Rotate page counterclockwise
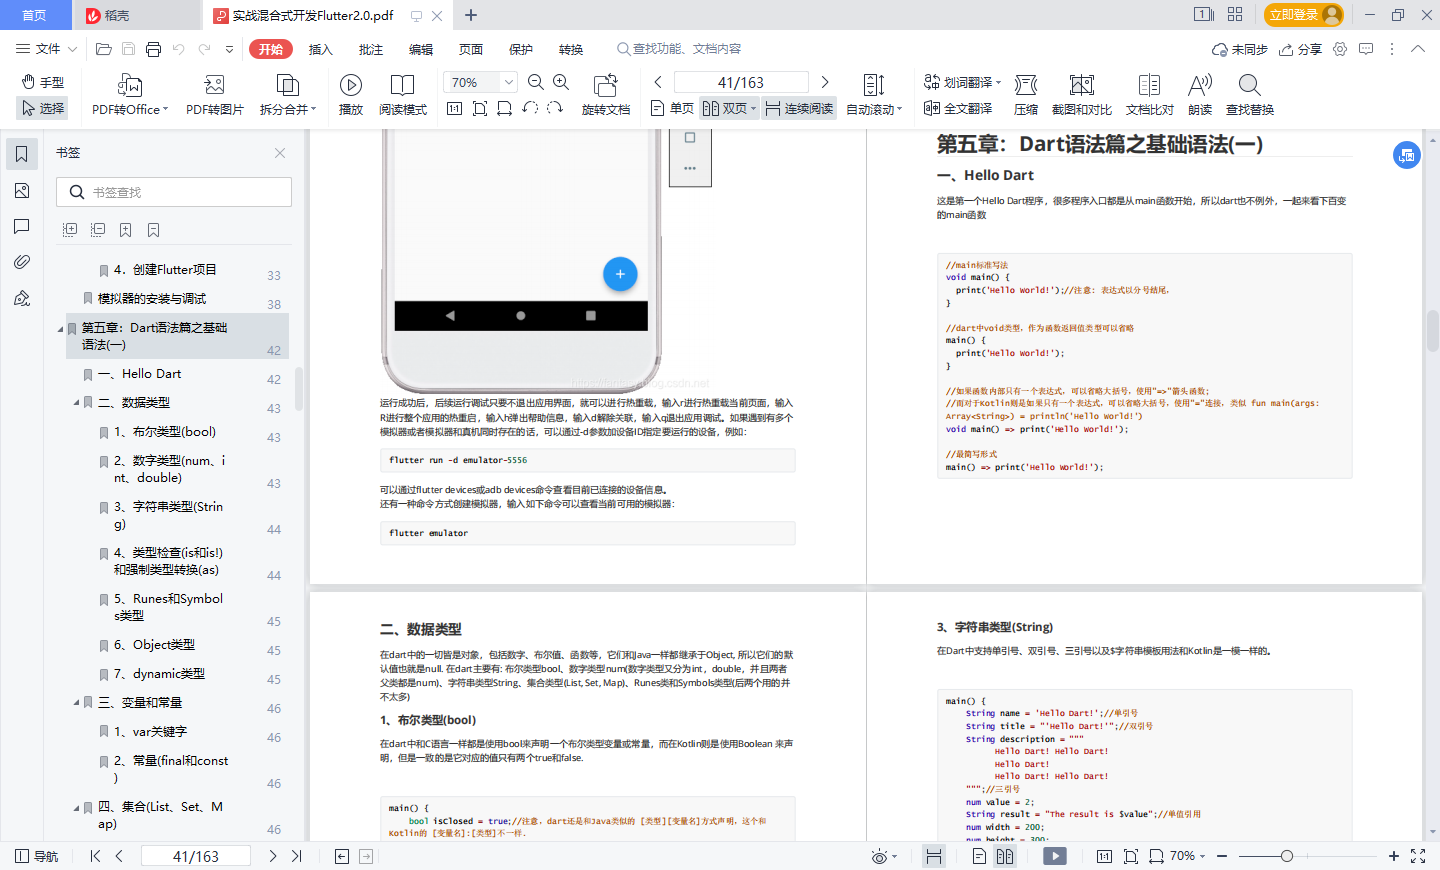 pos(530,108)
